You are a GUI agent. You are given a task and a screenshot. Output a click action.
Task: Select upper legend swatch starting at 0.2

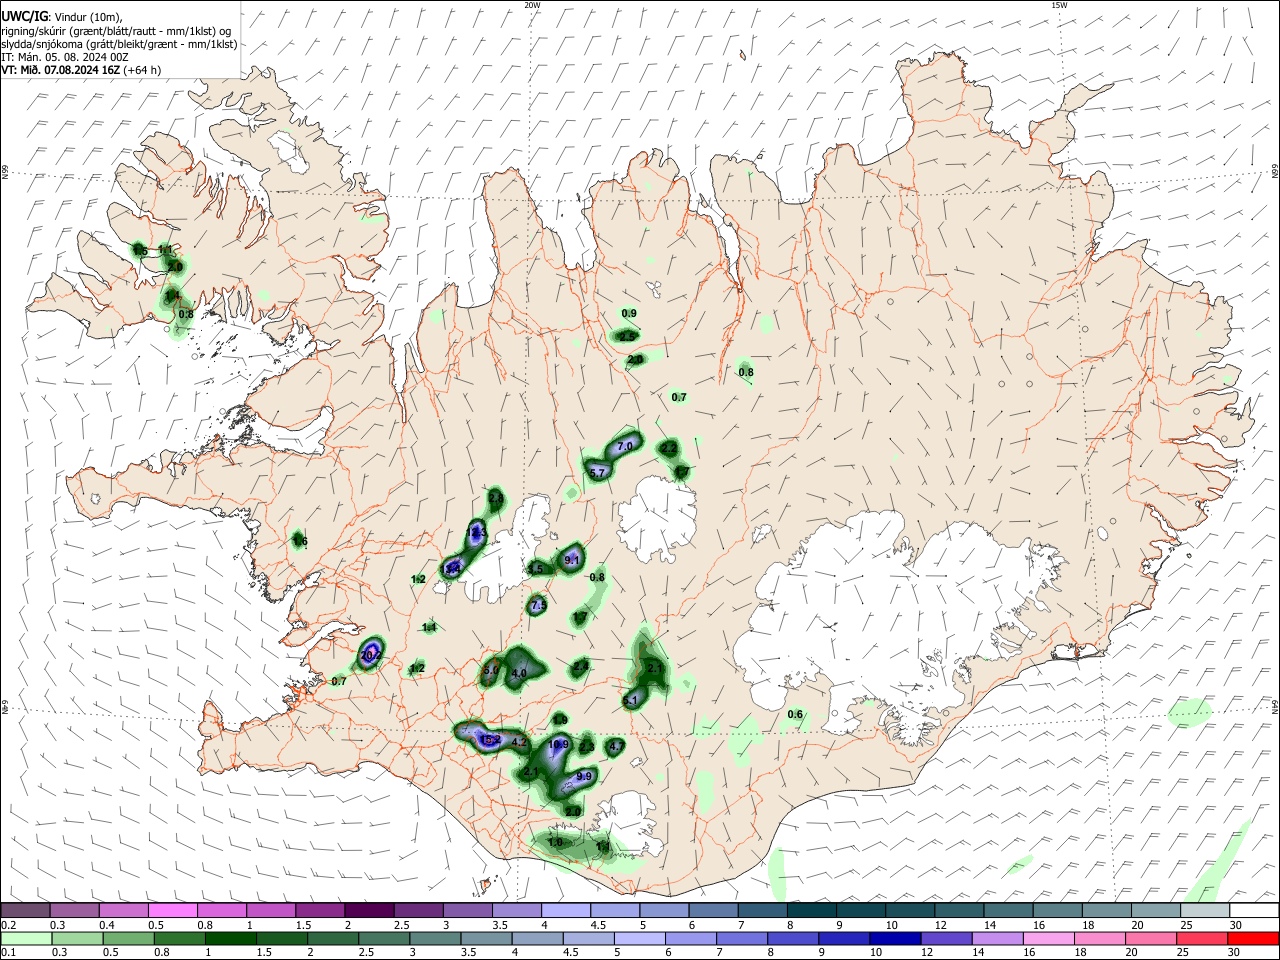[x=25, y=910]
